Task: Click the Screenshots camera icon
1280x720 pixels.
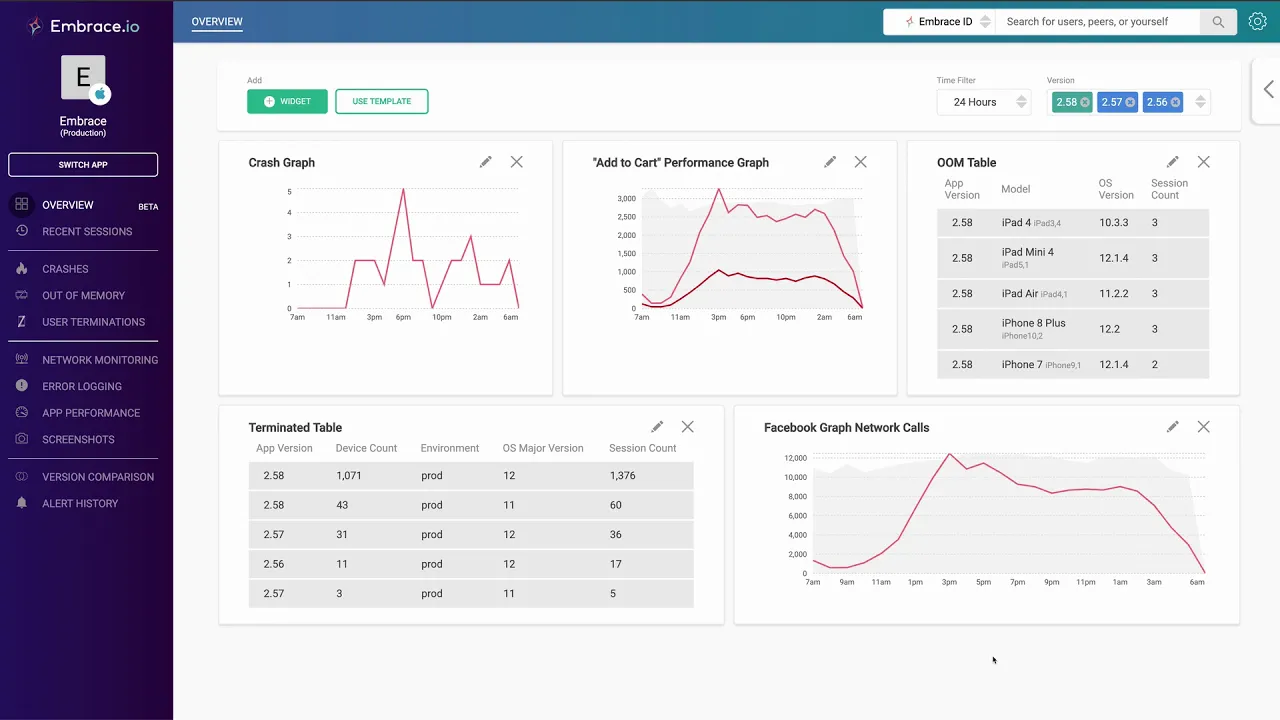Action: (22, 439)
